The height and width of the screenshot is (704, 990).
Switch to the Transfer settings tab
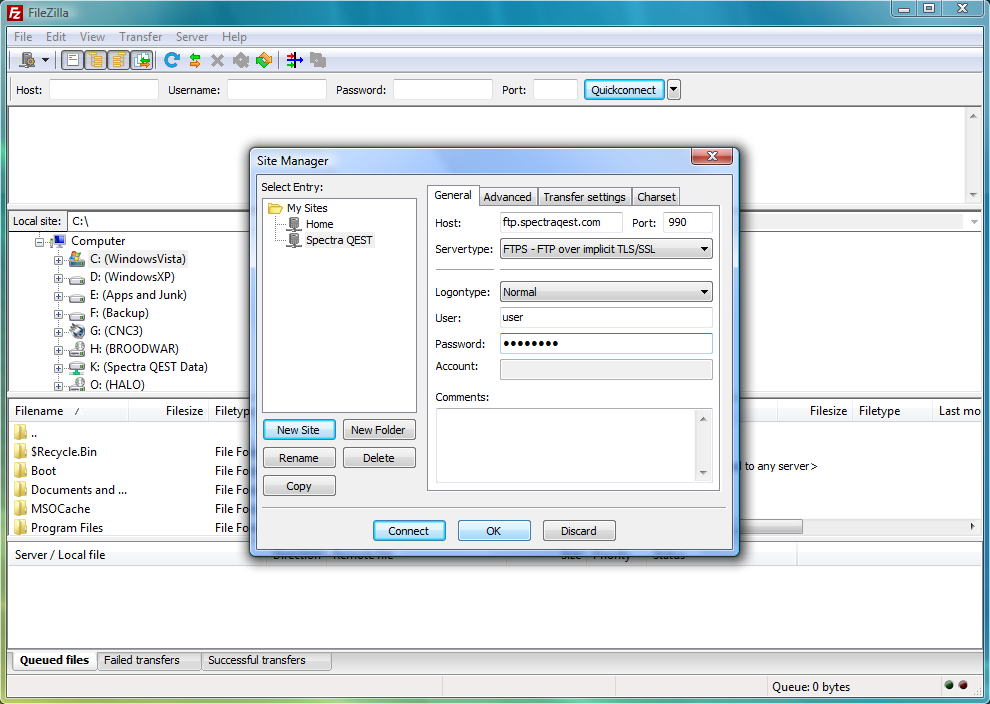584,197
